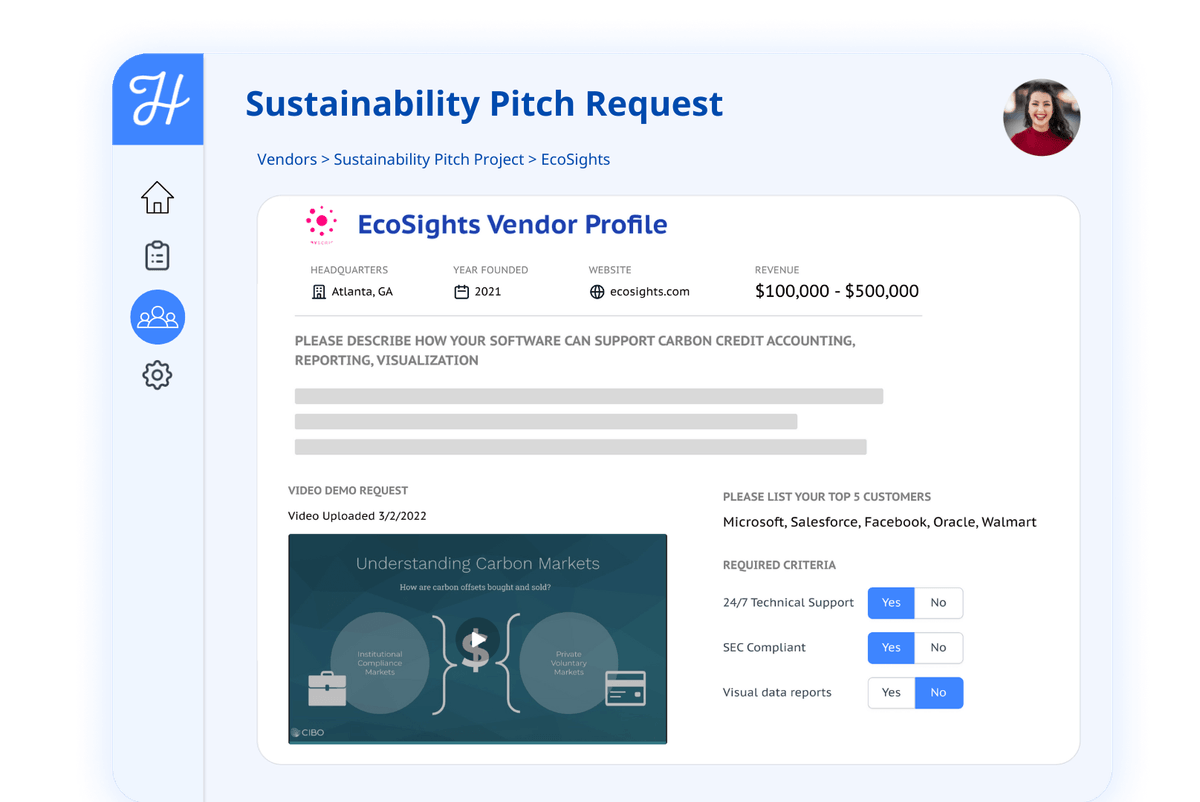Select the Vendors people icon in sidebar
This screenshot has width=1200, height=802.
(157, 317)
